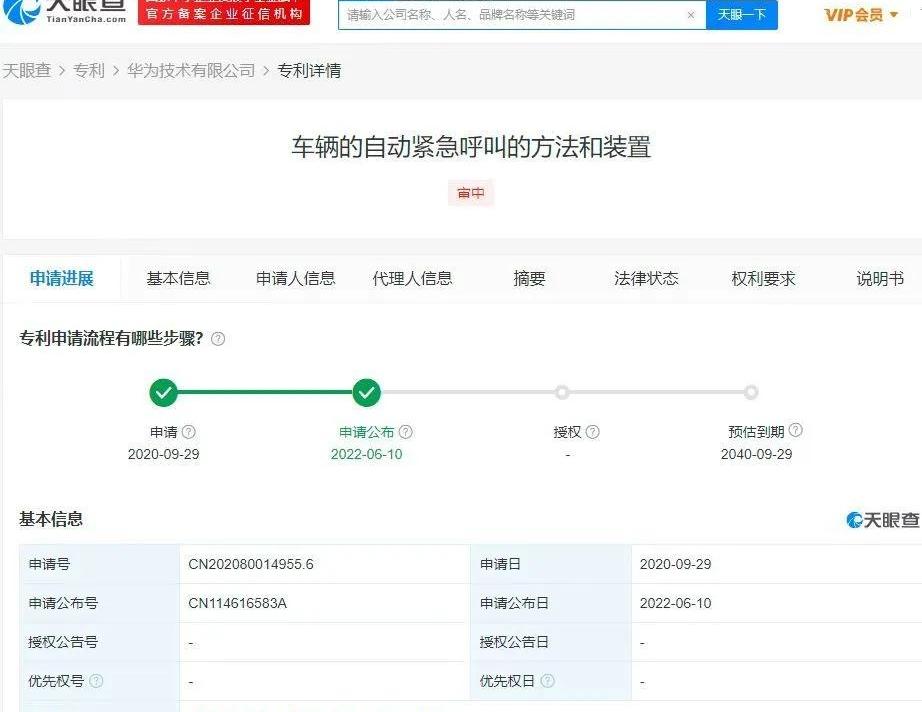Select the 申请进展 tab
Screen dimensions: 922x712
pos(62,278)
